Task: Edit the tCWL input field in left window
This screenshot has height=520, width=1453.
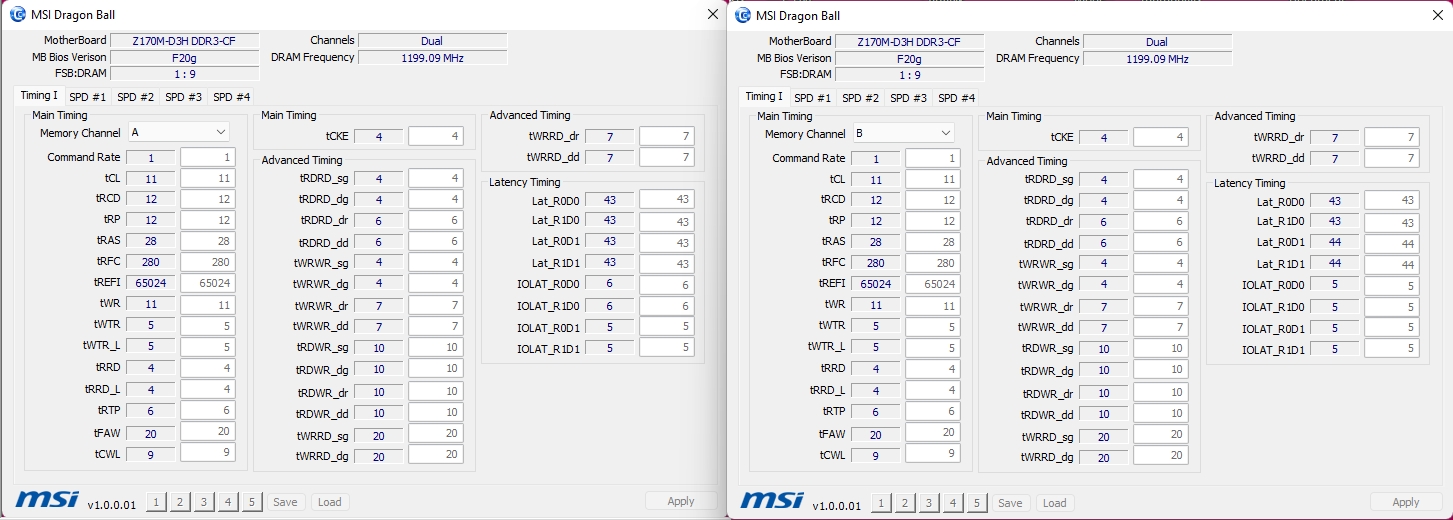Action: 208,452
